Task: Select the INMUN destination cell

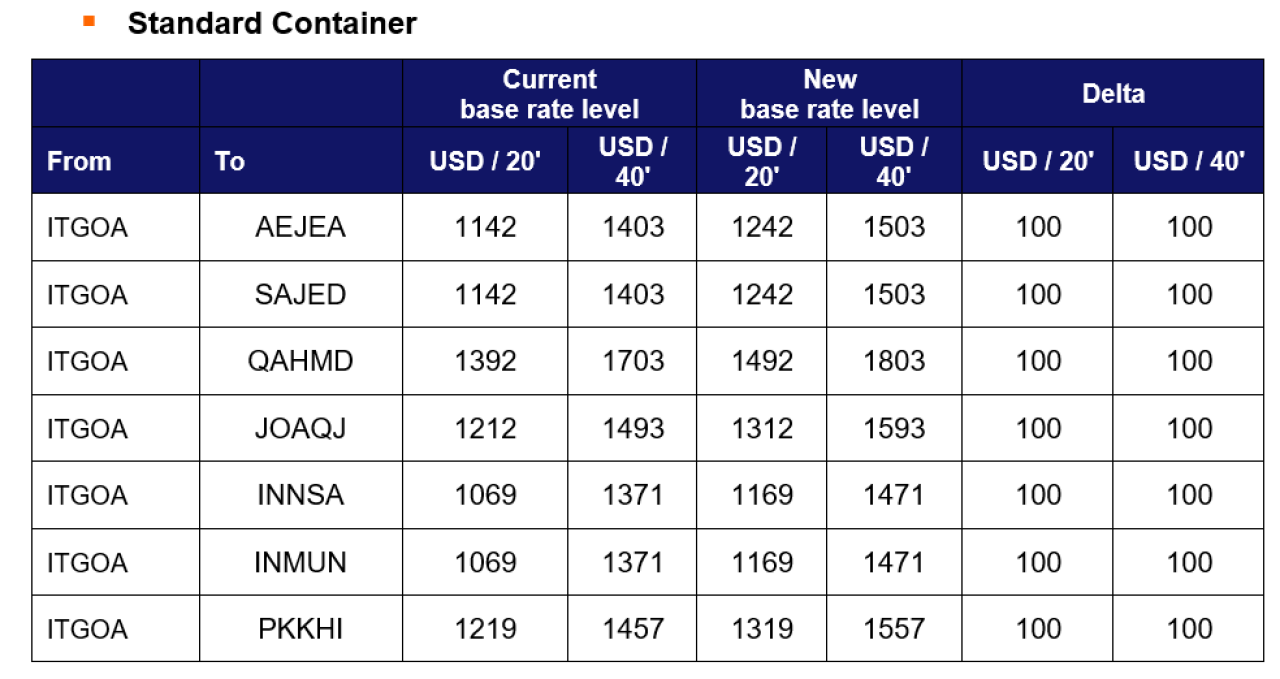Action: point(301,562)
